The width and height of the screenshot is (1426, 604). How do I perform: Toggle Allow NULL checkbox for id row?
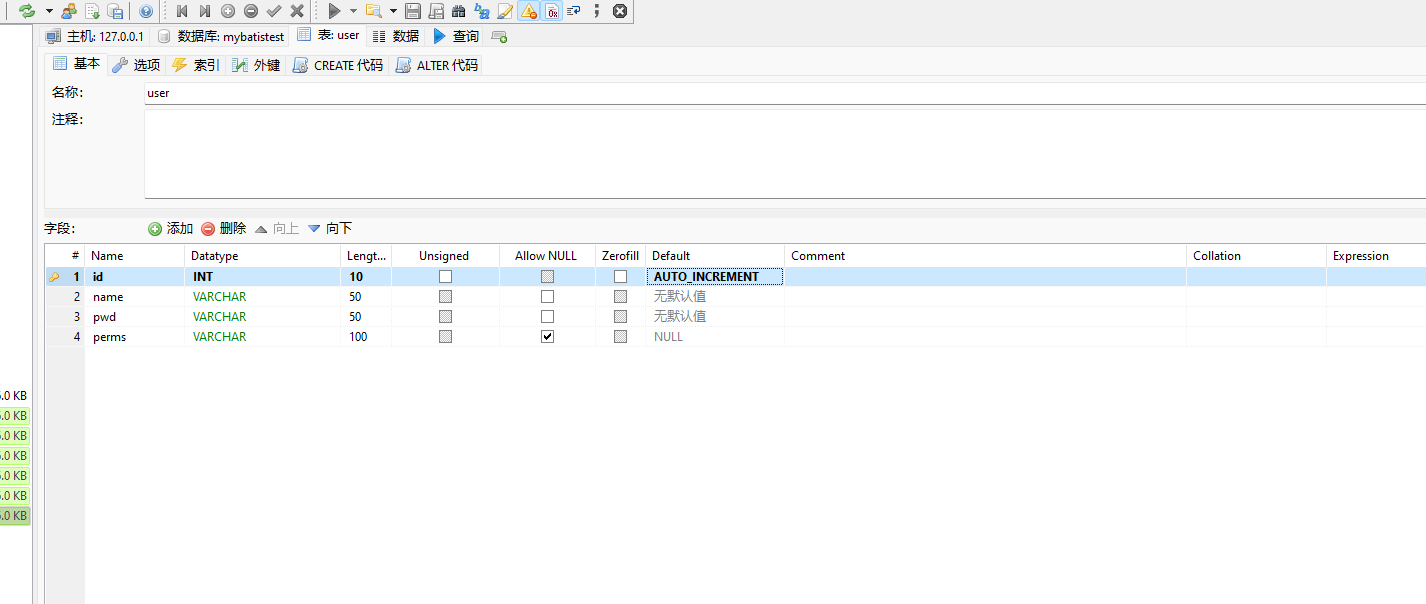tap(547, 276)
